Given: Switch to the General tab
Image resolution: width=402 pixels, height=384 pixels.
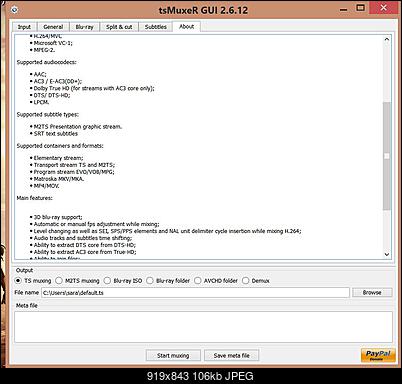Looking at the screenshot, I should point(53,27).
